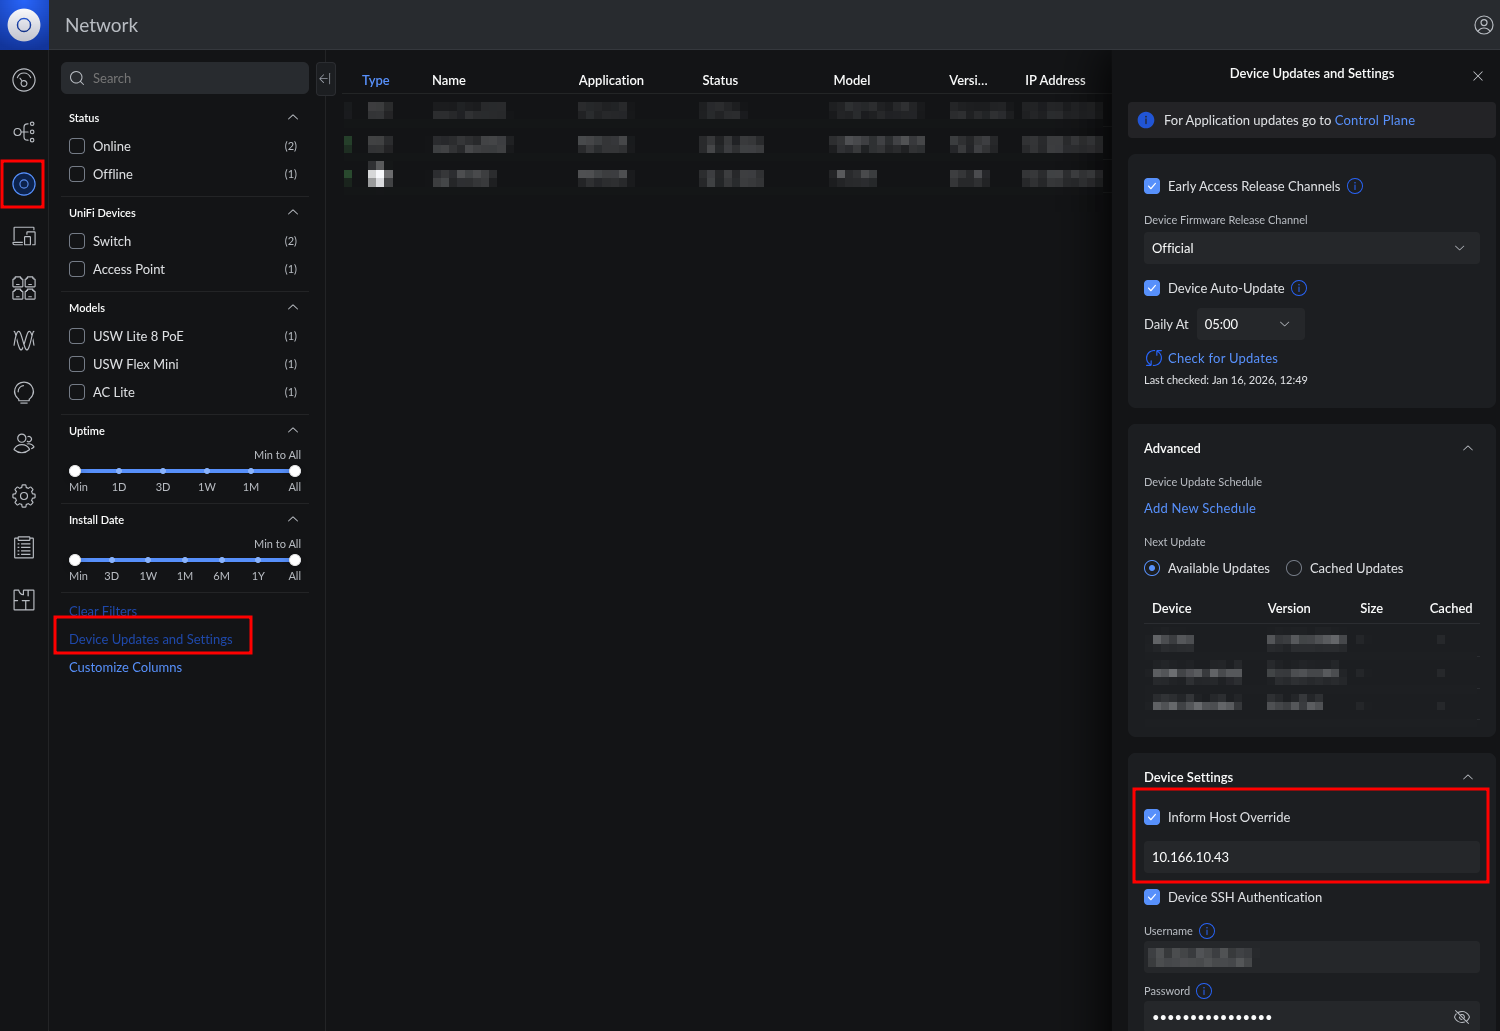Collapse the Advanced section

pos(1467,448)
